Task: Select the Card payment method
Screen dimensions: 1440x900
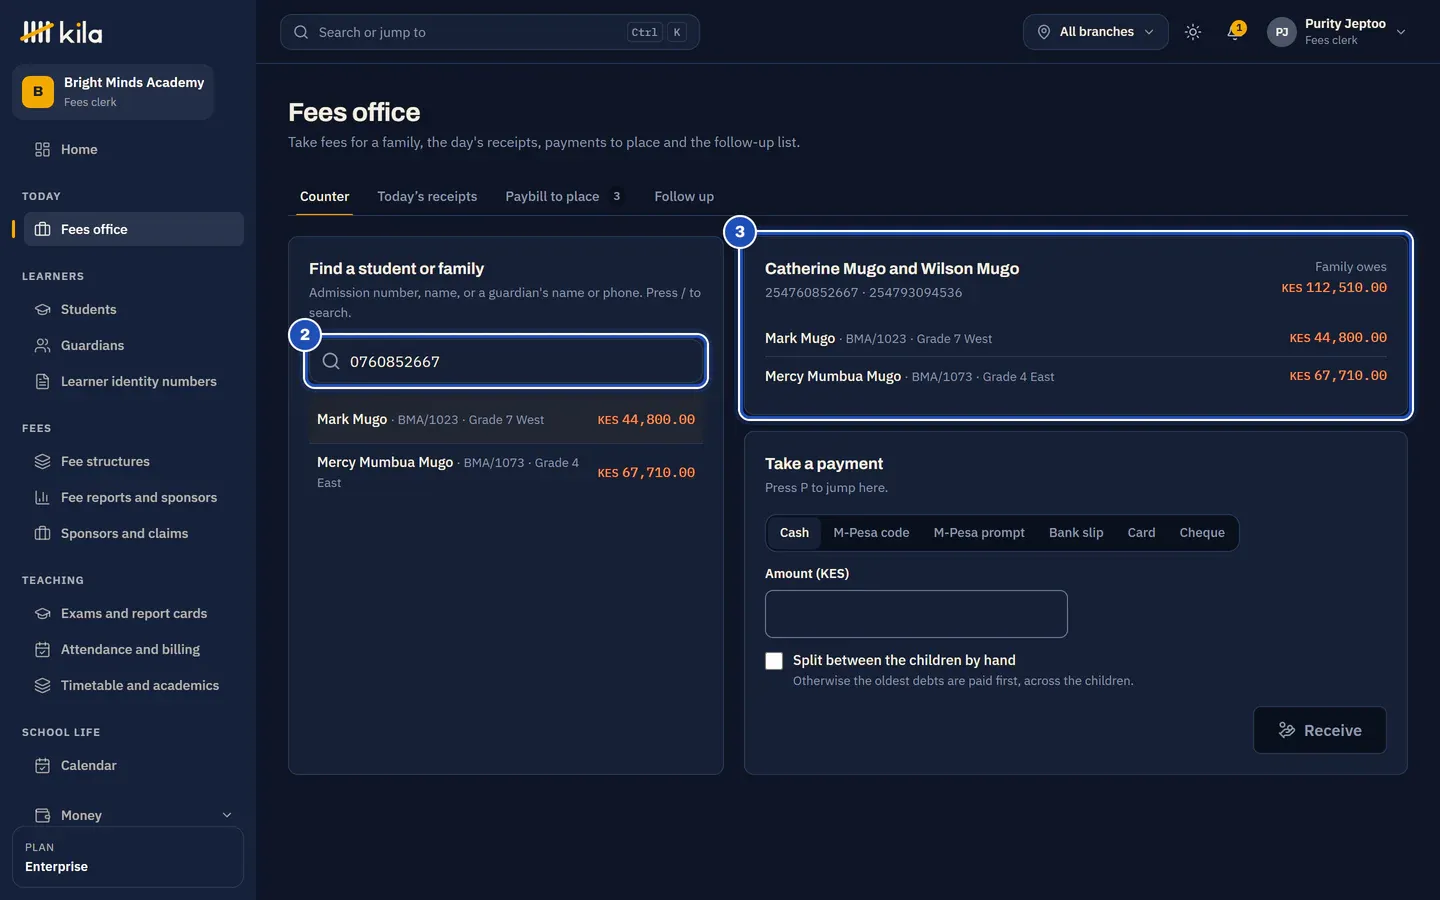Action: (1141, 533)
